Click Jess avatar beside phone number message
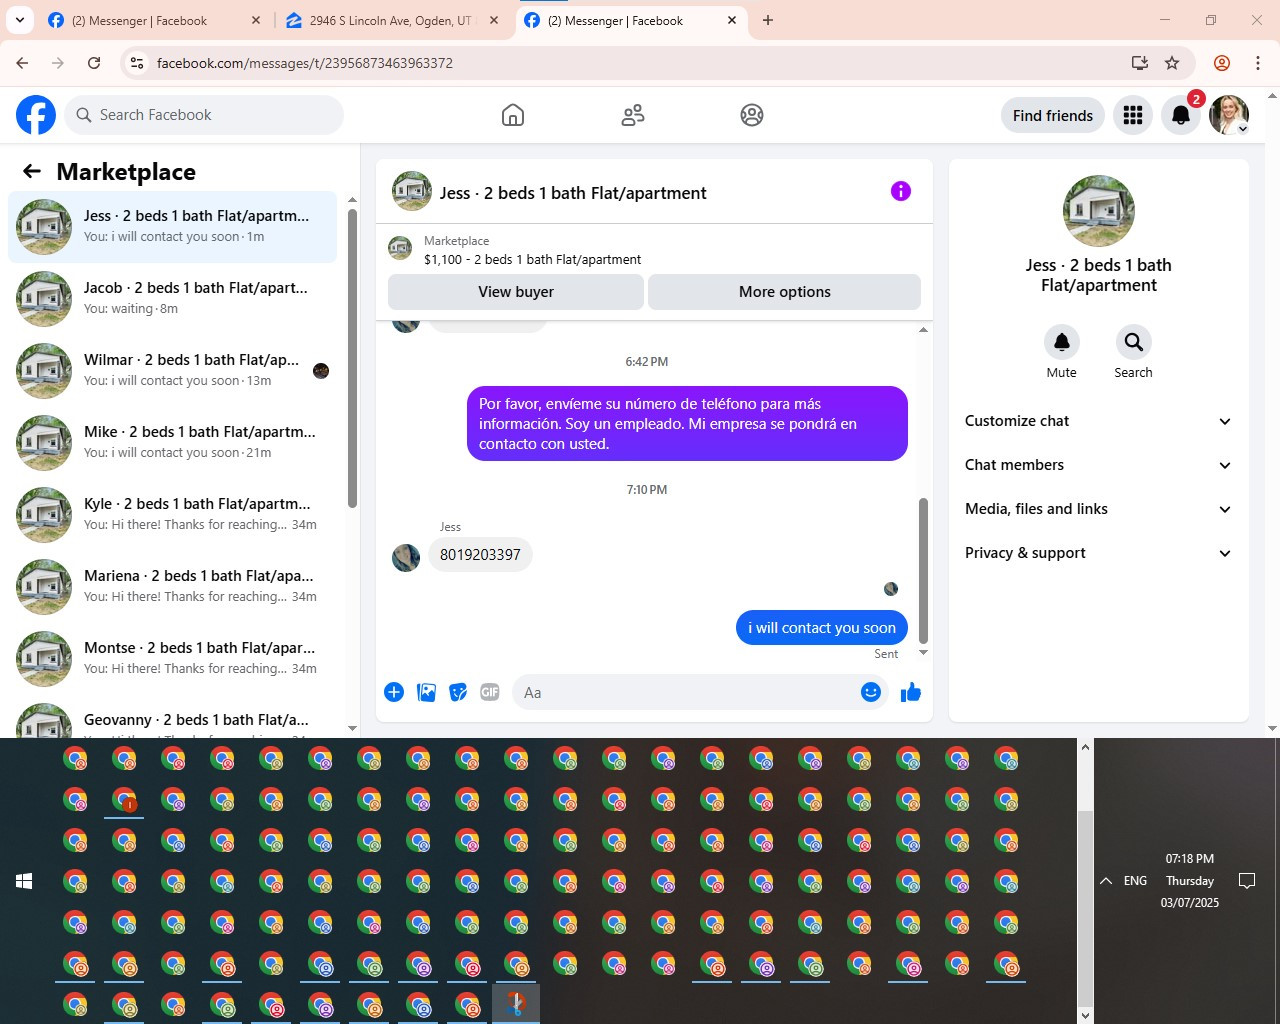This screenshot has height=1024, width=1280. [x=406, y=557]
